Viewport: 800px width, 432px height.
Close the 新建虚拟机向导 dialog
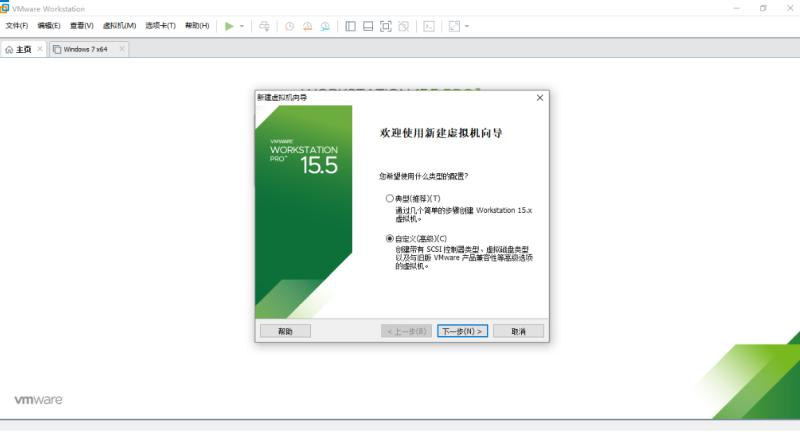pyautogui.click(x=540, y=97)
